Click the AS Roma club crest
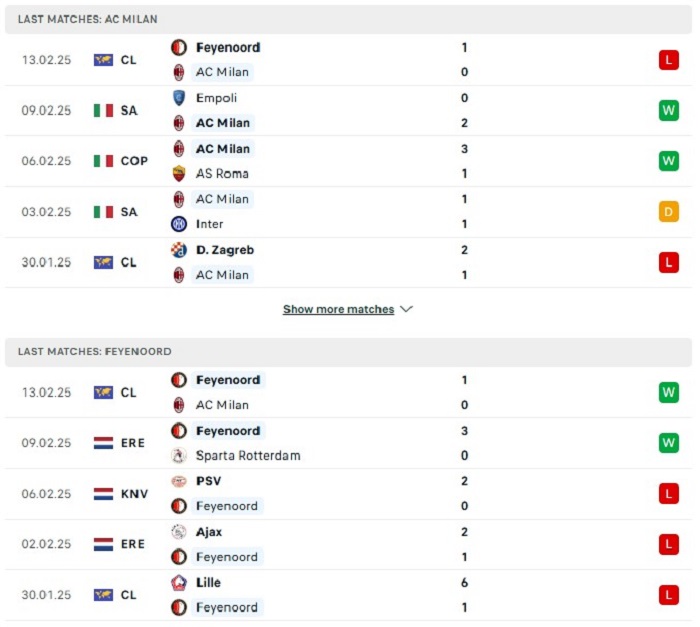 click(179, 173)
